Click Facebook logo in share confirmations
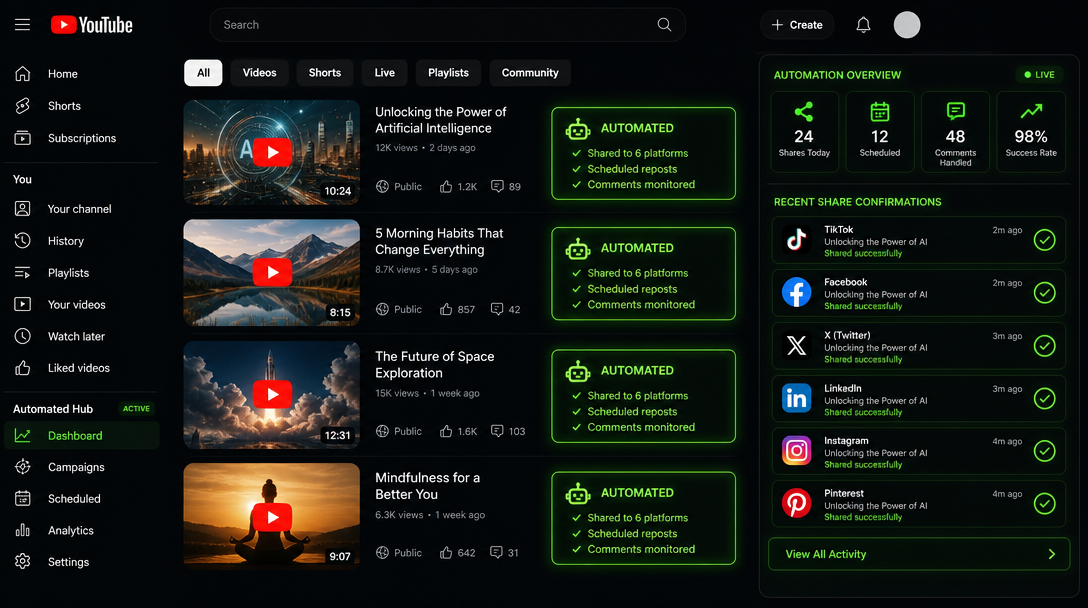 pyautogui.click(x=797, y=292)
